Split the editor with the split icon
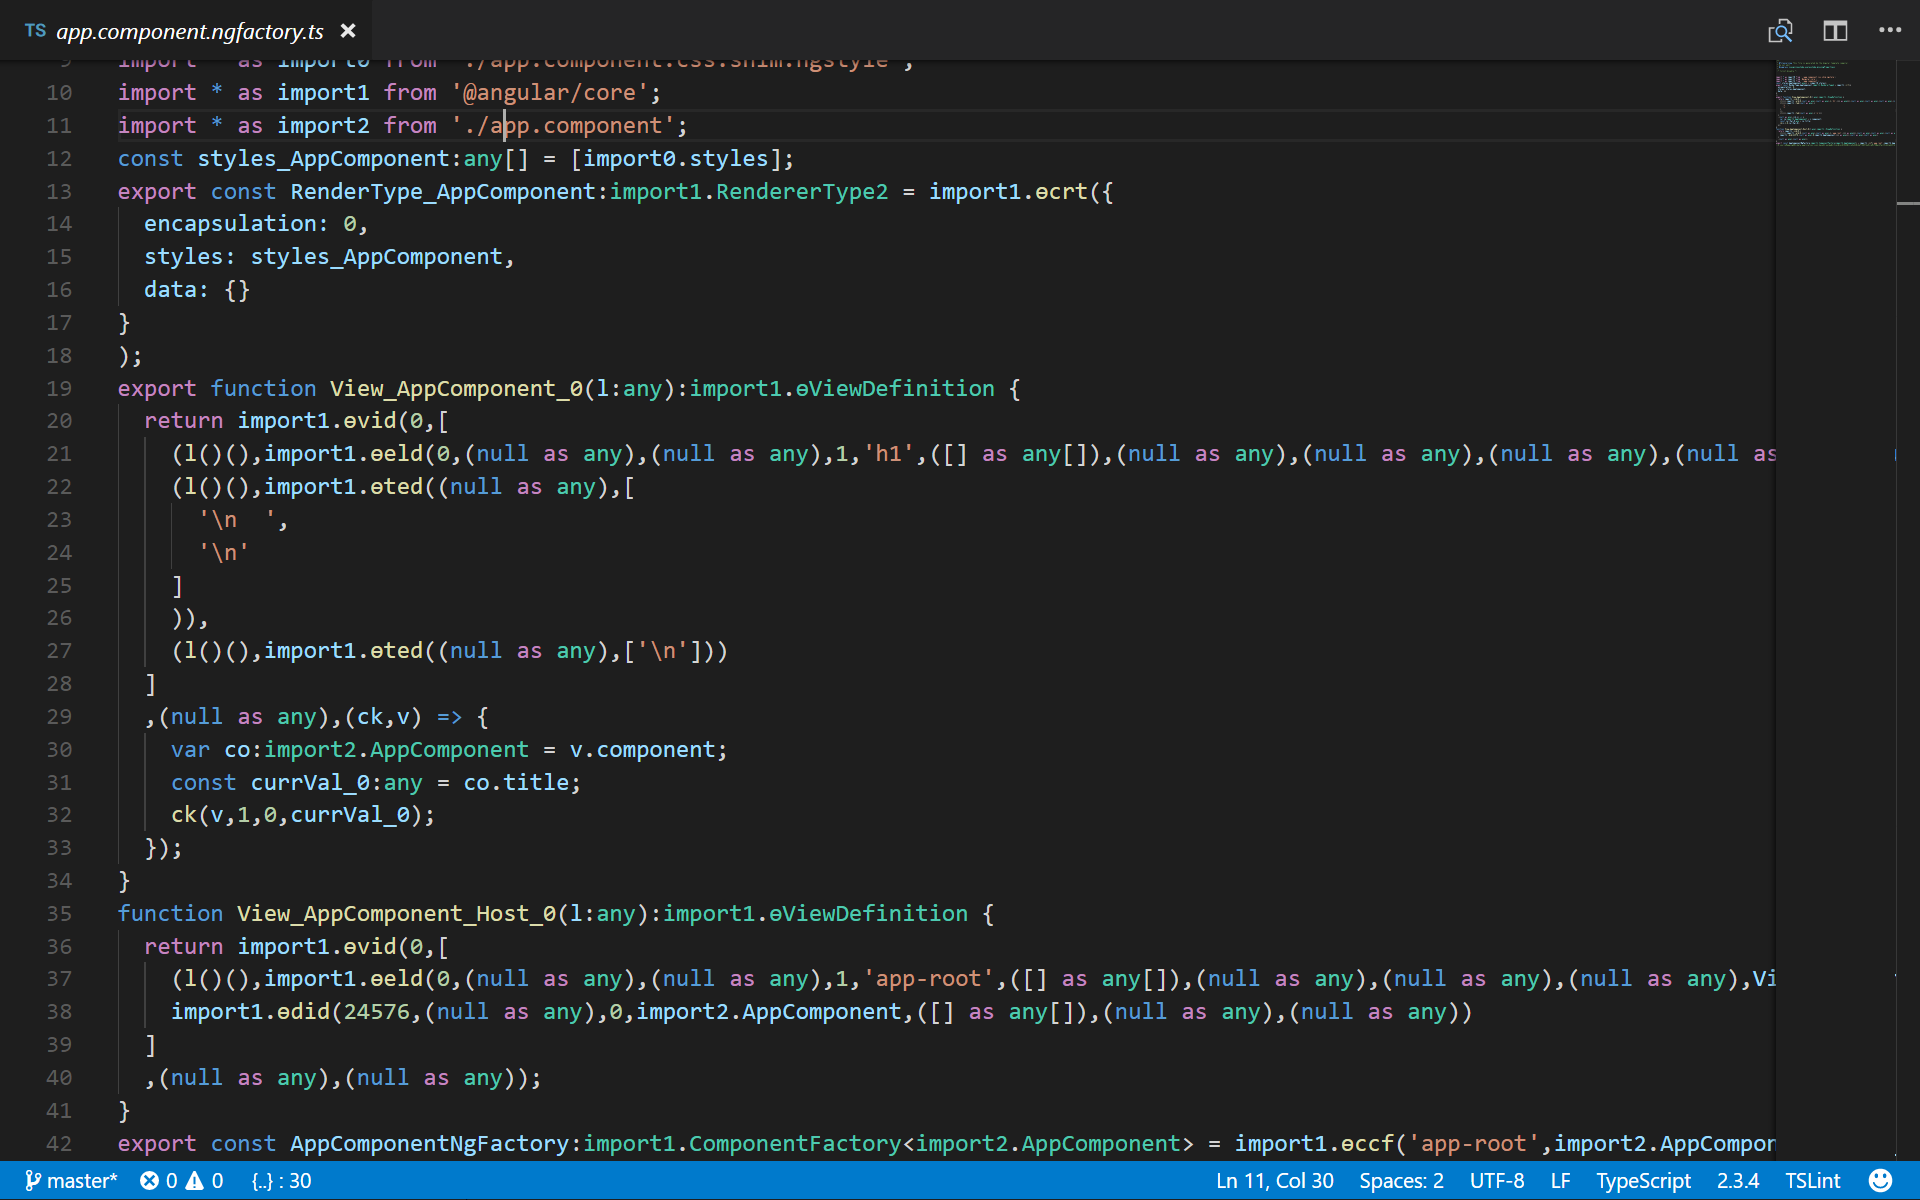 coord(1835,31)
